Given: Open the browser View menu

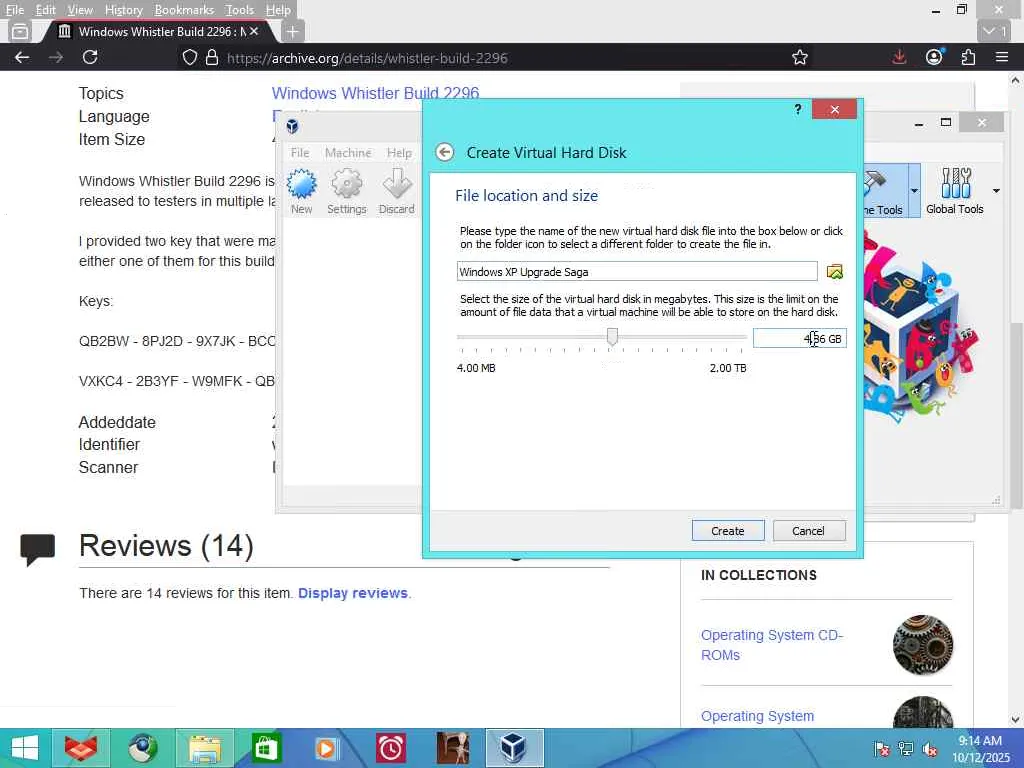Looking at the screenshot, I should pos(80,10).
